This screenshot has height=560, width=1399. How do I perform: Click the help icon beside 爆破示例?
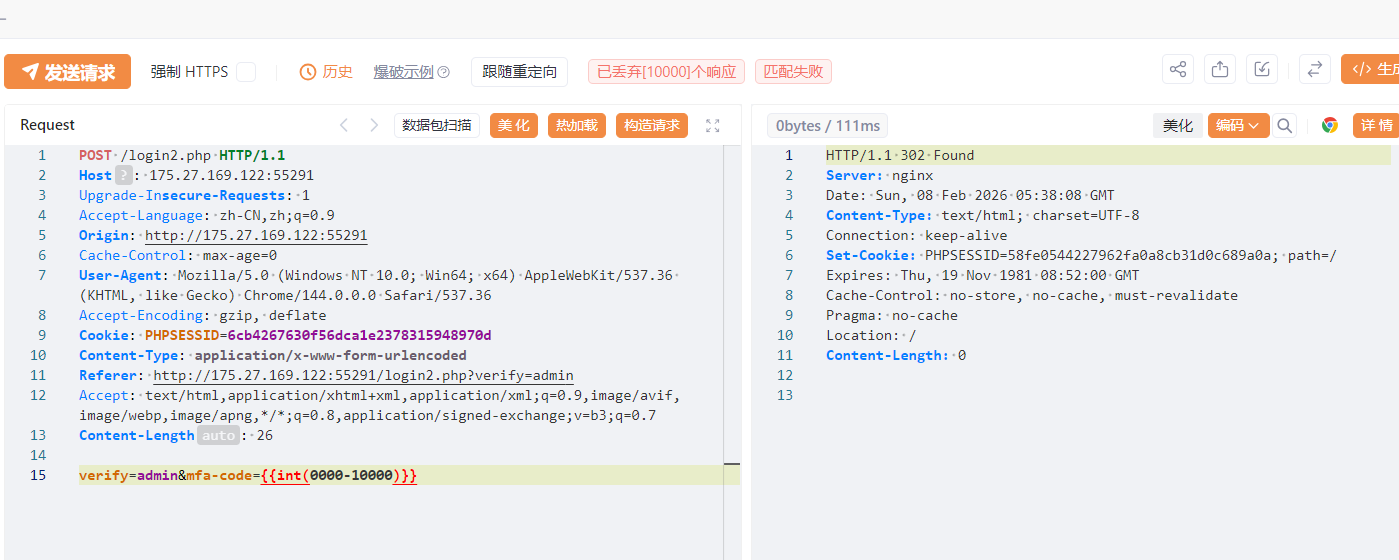[444, 72]
